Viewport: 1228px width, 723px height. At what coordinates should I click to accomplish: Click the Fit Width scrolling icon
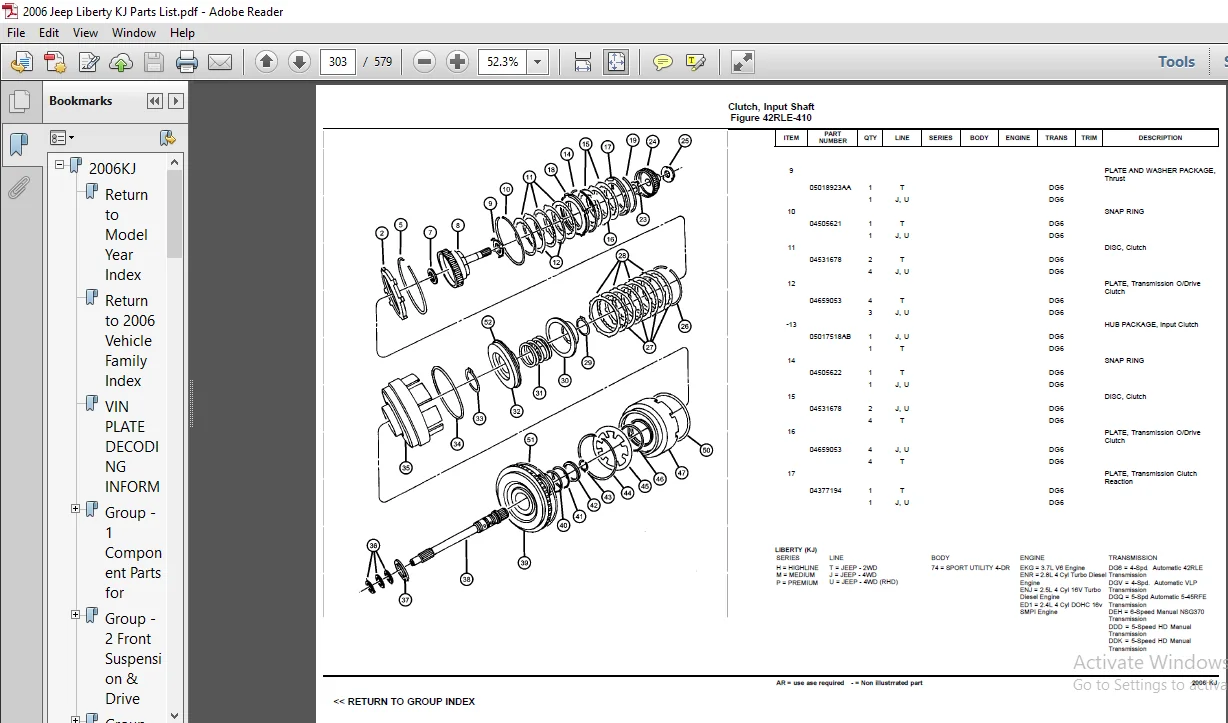point(583,62)
